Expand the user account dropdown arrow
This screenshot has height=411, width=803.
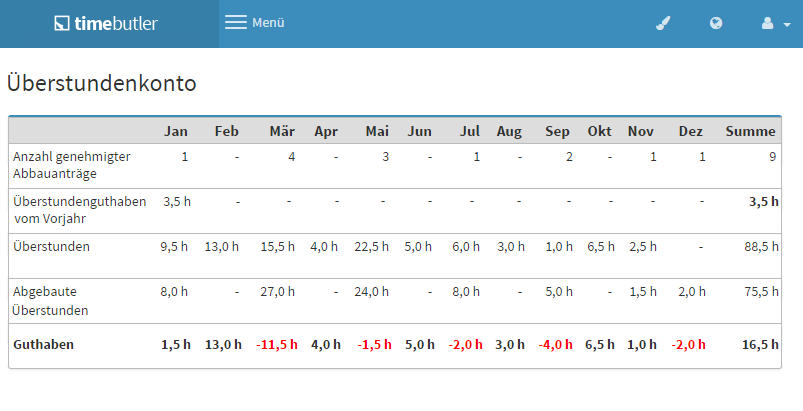(787, 24)
